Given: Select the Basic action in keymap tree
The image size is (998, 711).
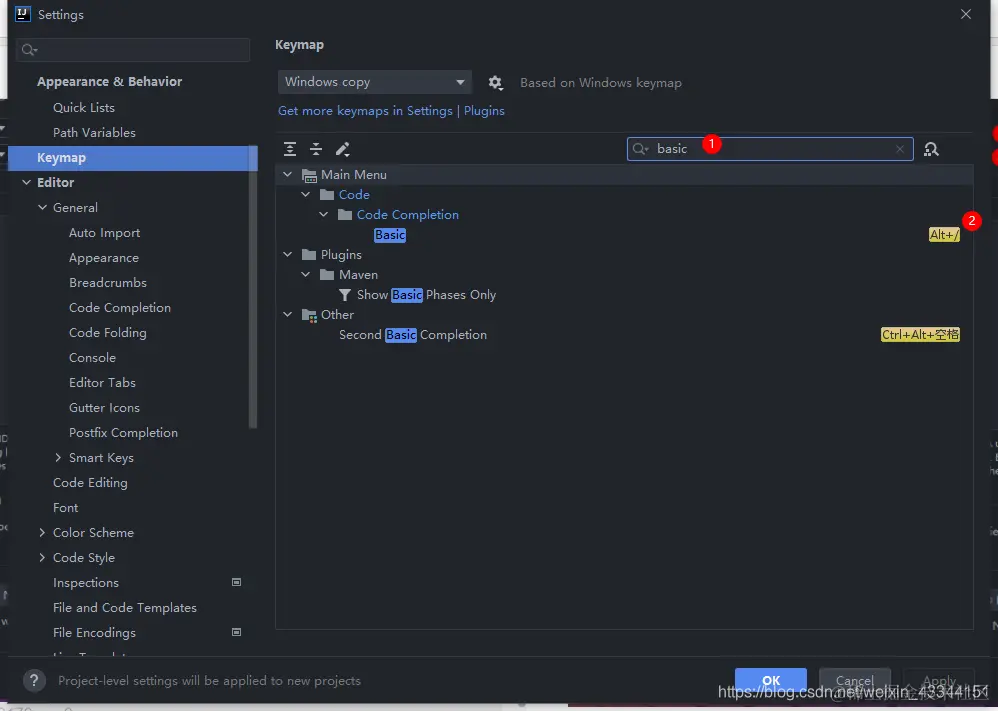Looking at the screenshot, I should (x=390, y=235).
